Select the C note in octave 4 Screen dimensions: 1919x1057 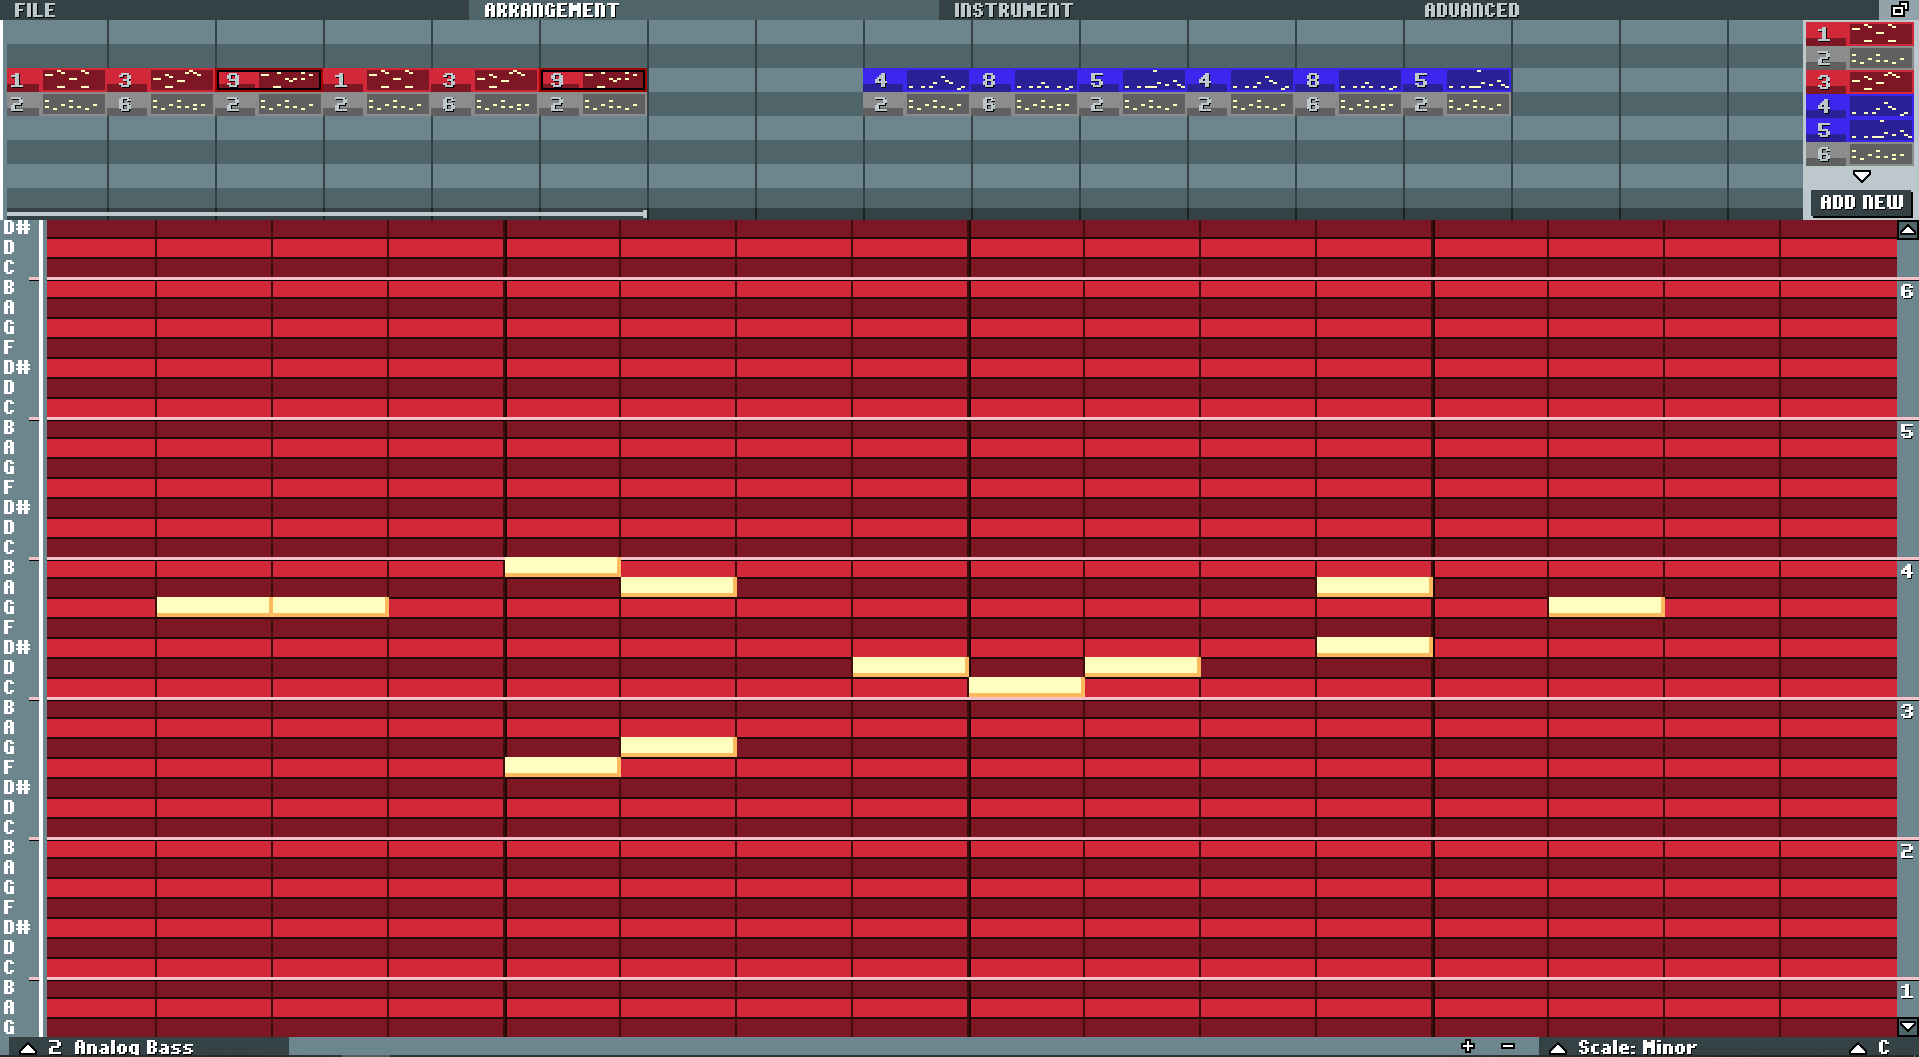point(1026,686)
